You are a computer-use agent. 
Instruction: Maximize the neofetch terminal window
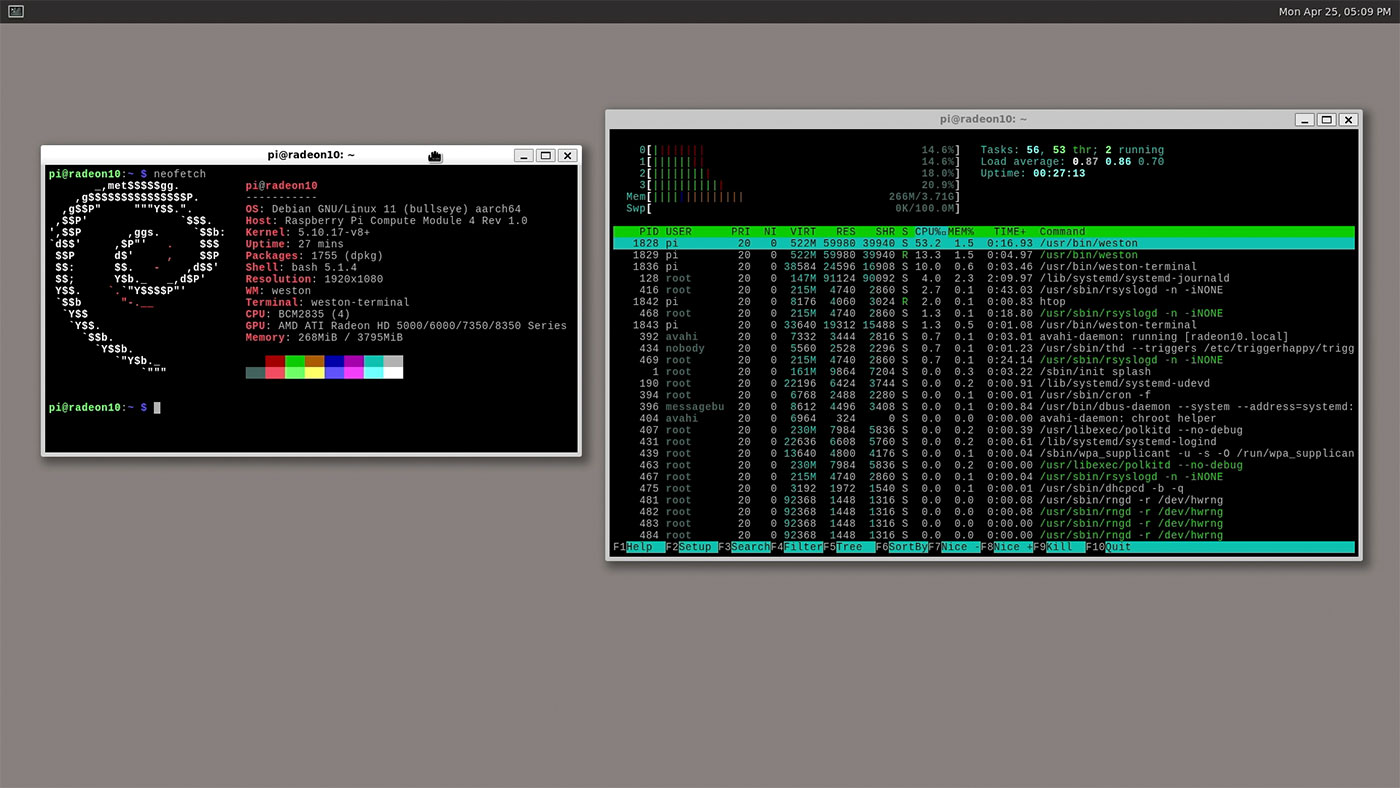tap(546, 155)
